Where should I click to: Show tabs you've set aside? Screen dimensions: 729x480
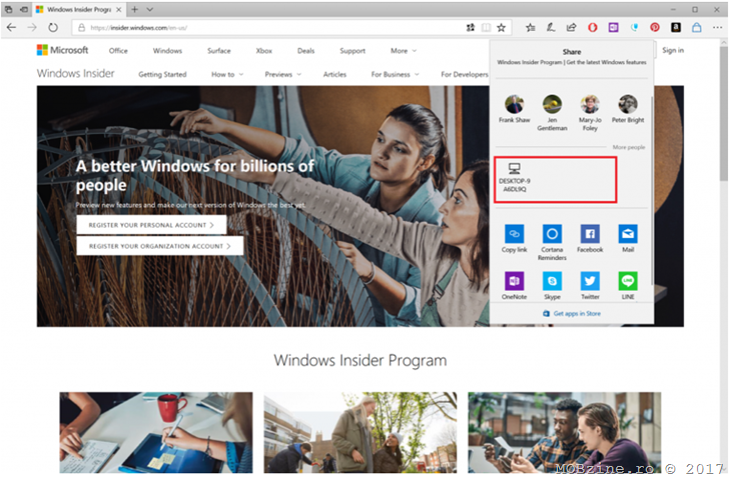click(x=8, y=9)
